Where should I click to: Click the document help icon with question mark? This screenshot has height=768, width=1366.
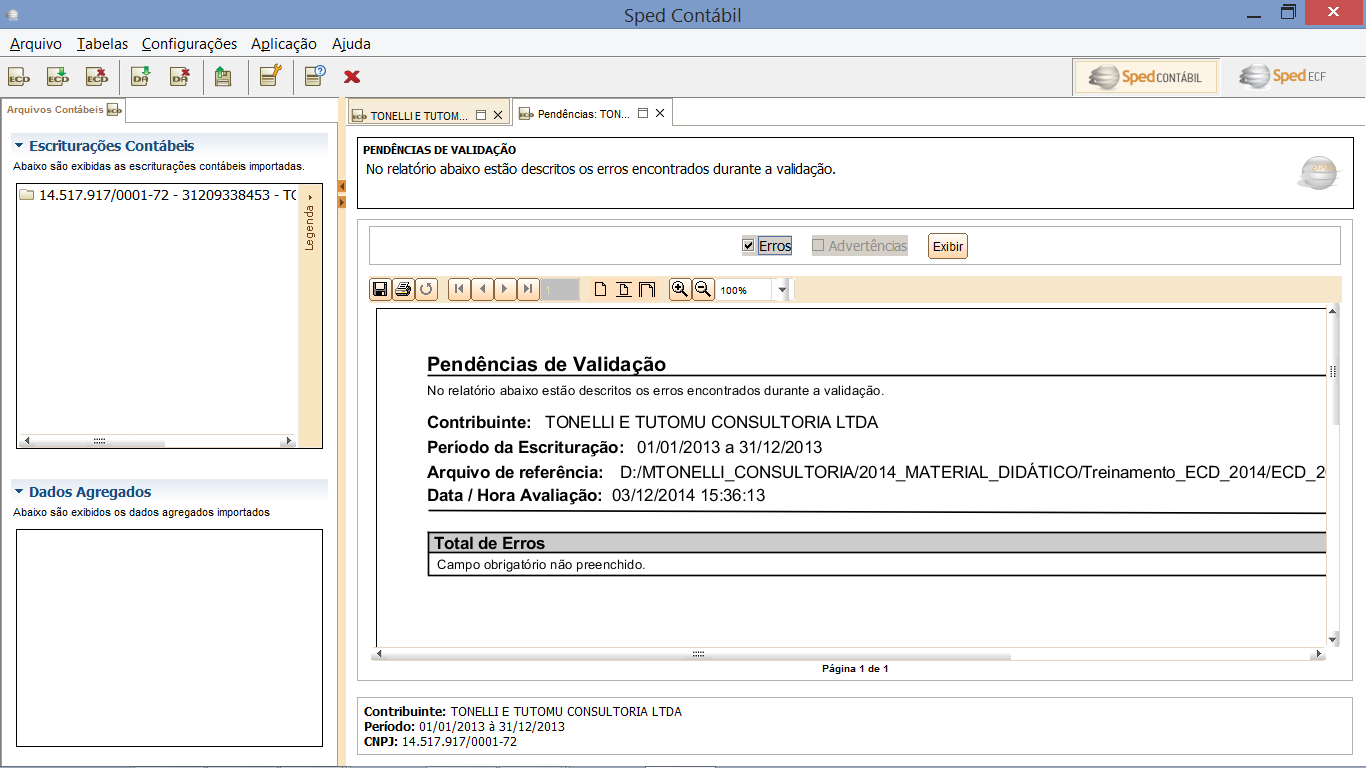[x=314, y=76]
